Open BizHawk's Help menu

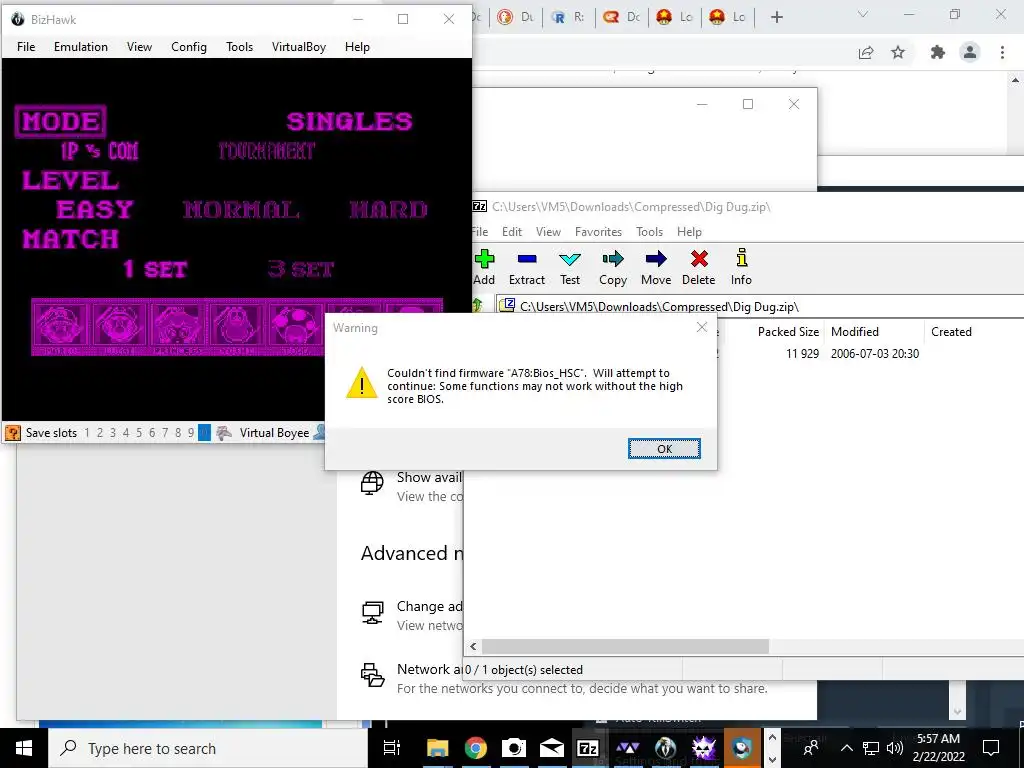(357, 47)
